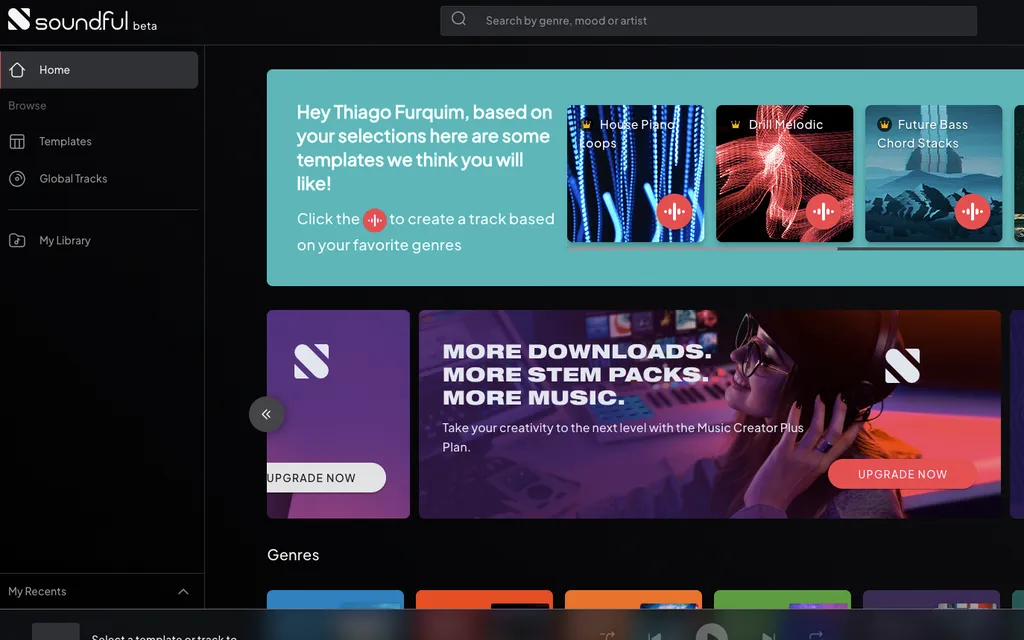
Task: Open Global Tracks from the sidebar
Action: [x=73, y=179]
